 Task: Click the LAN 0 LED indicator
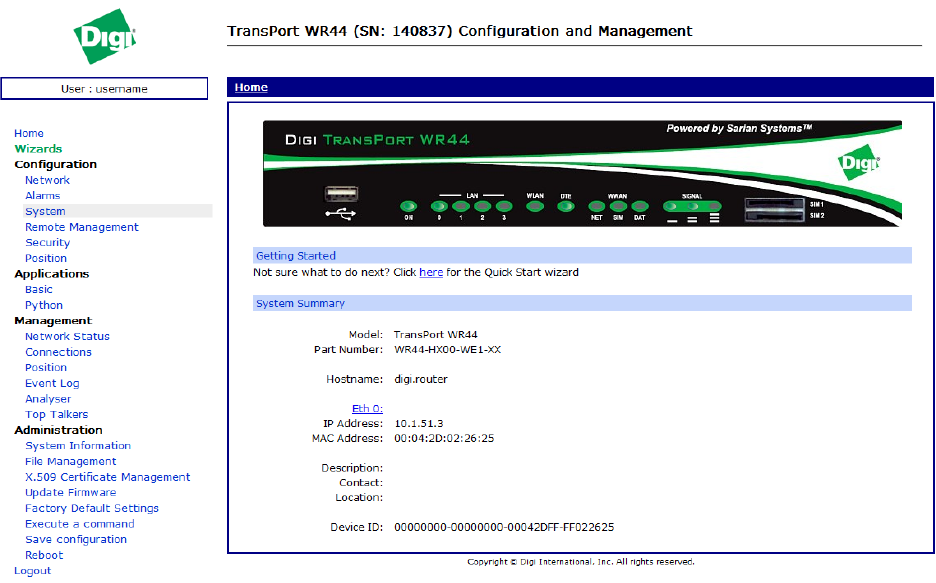point(439,206)
